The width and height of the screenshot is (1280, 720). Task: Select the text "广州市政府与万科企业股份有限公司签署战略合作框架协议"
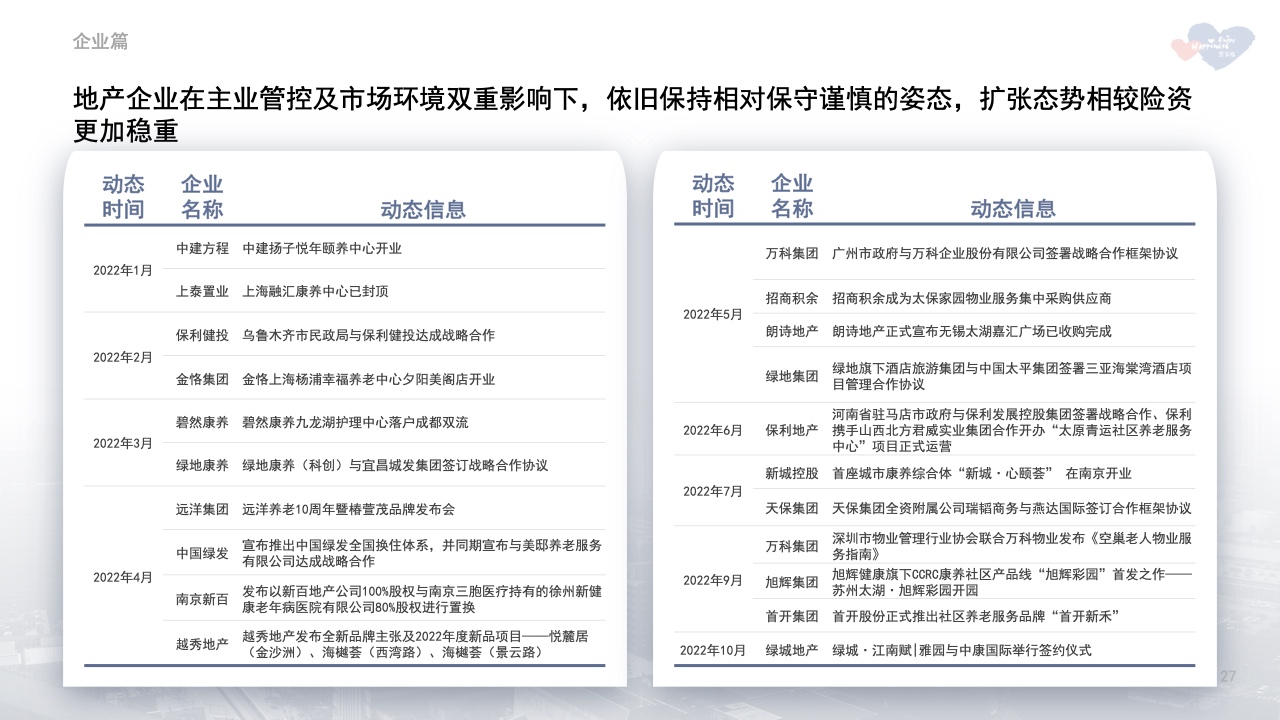pyautogui.click(x=1005, y=254)
